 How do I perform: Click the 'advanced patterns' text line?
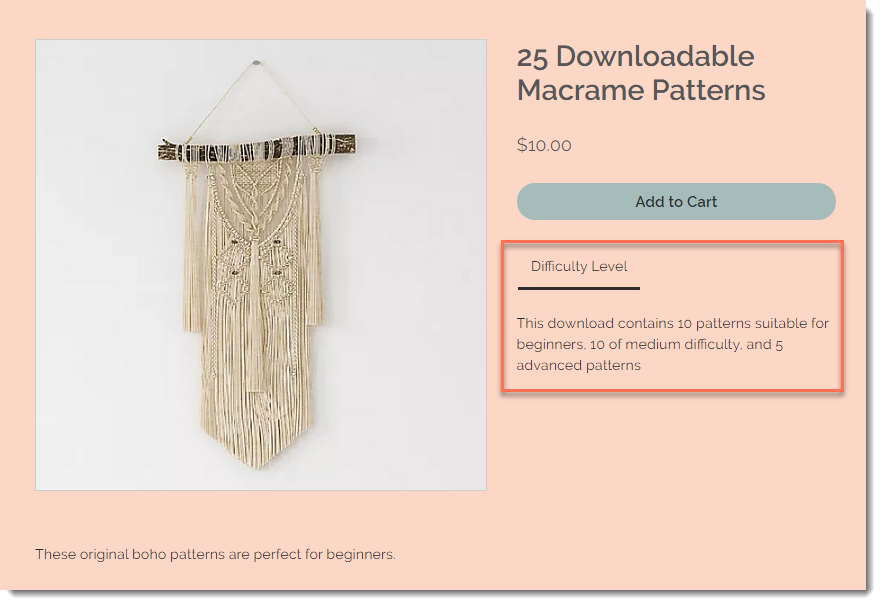[x=578, y=365]
